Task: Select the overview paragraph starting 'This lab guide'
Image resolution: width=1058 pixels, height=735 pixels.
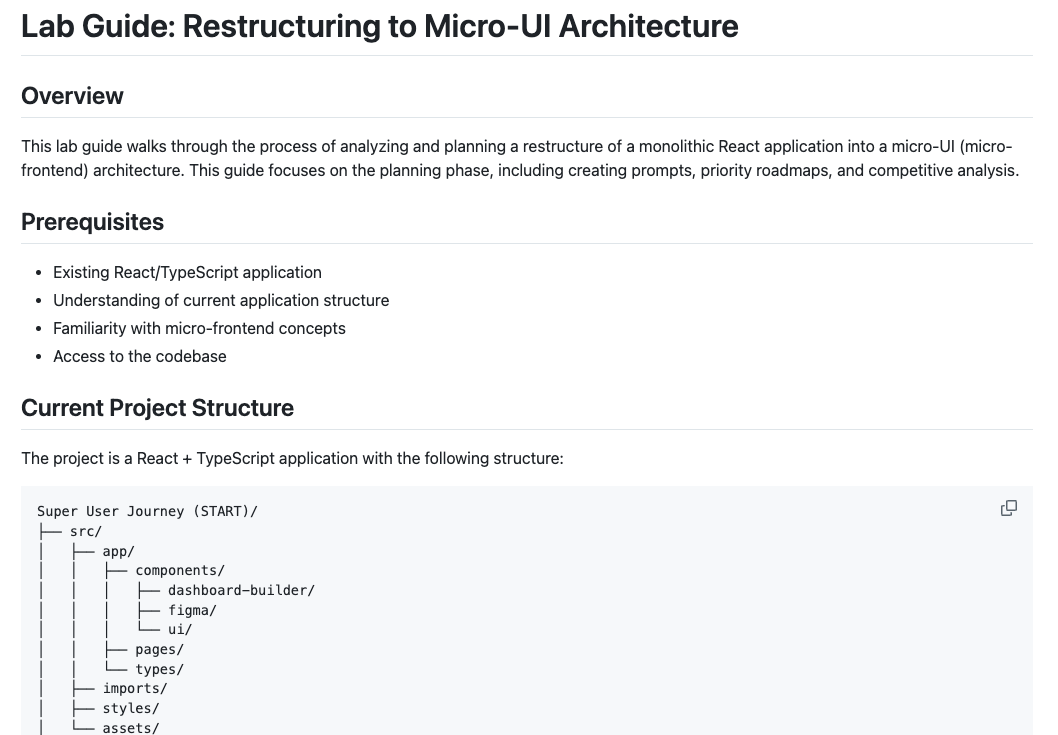Action: (x=520, y=159)
